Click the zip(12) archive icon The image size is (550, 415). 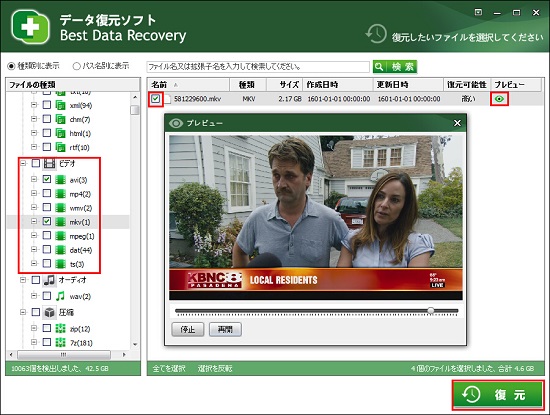(60, 328)
